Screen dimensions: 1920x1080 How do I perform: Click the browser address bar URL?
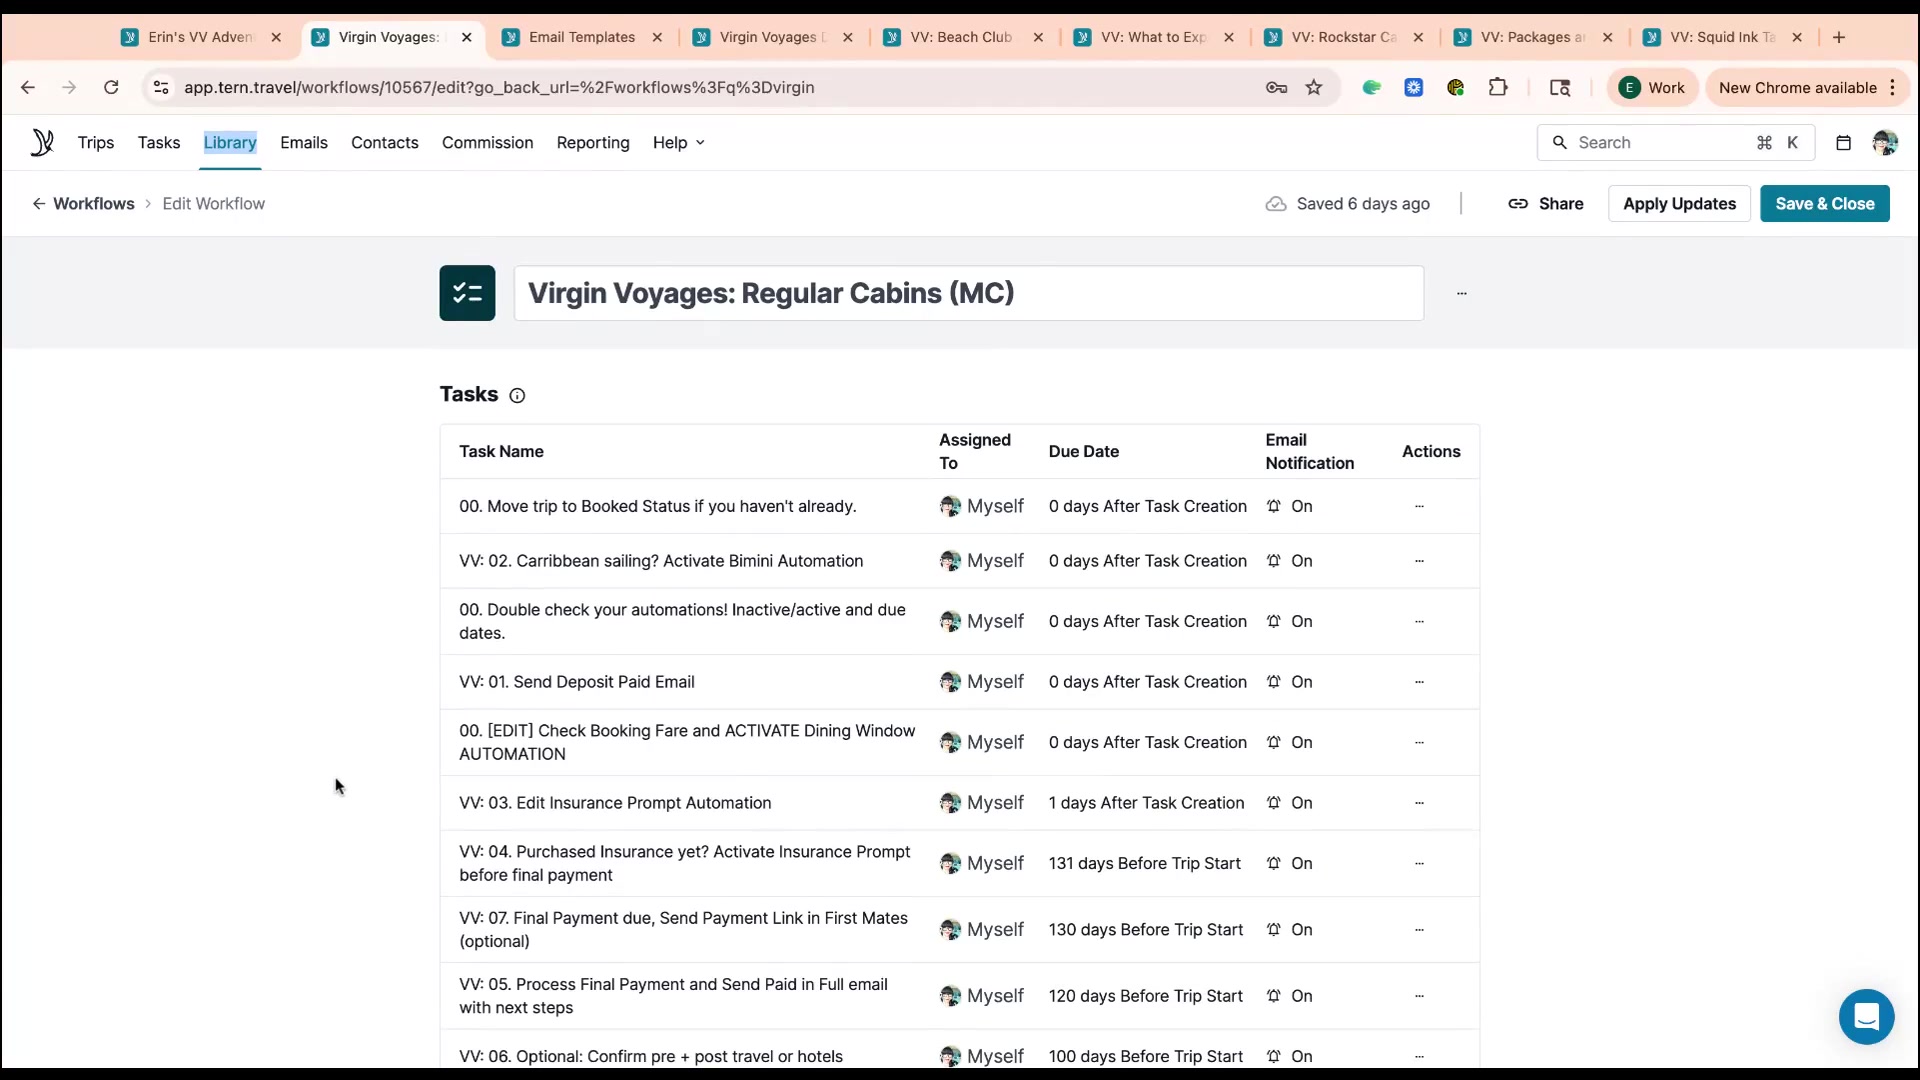[x=499, y=88]
